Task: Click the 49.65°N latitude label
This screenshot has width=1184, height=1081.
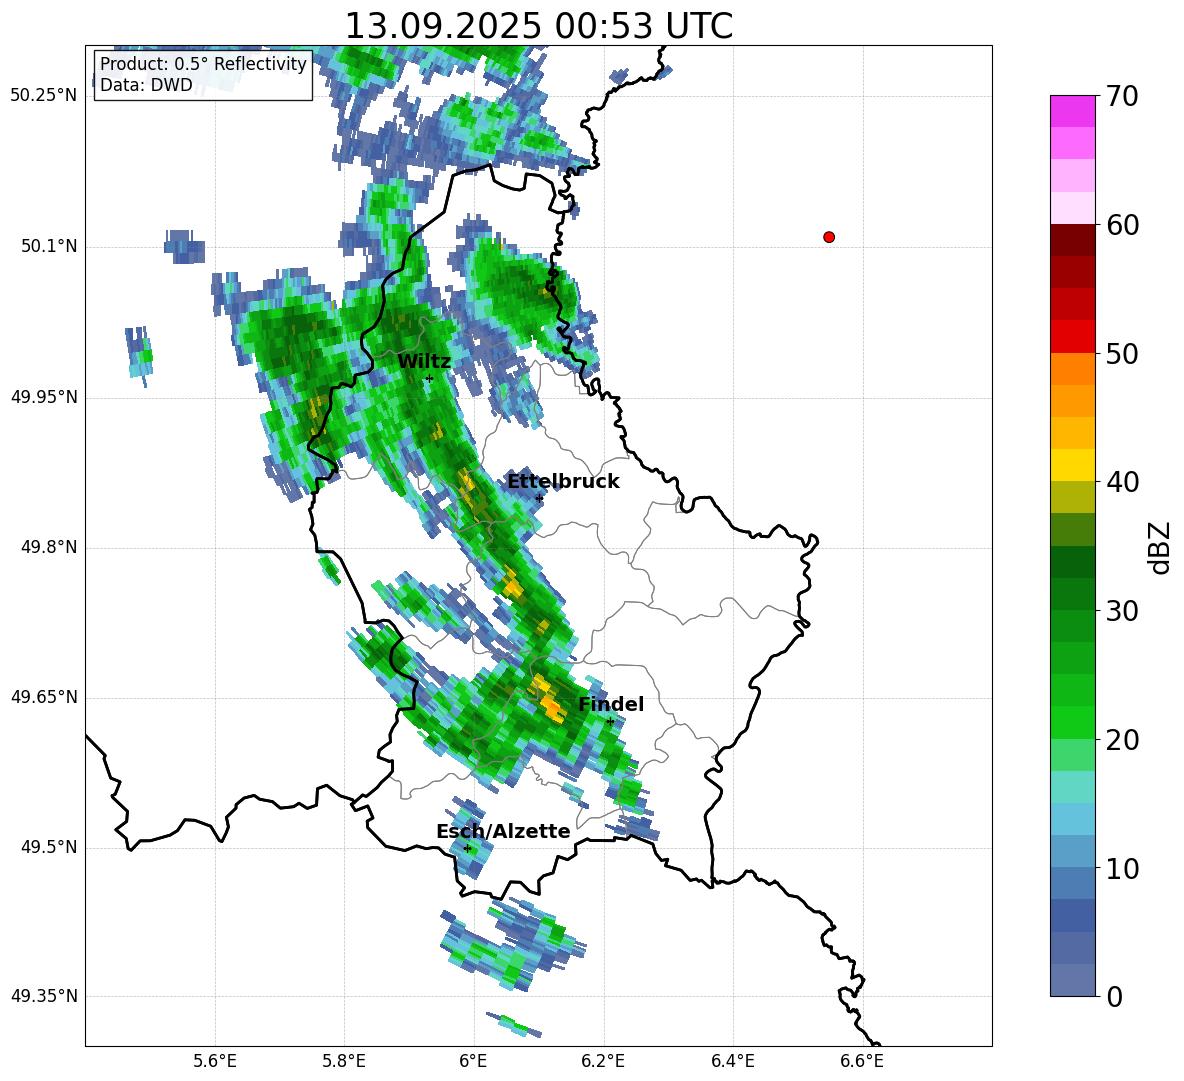Action: 43,696
